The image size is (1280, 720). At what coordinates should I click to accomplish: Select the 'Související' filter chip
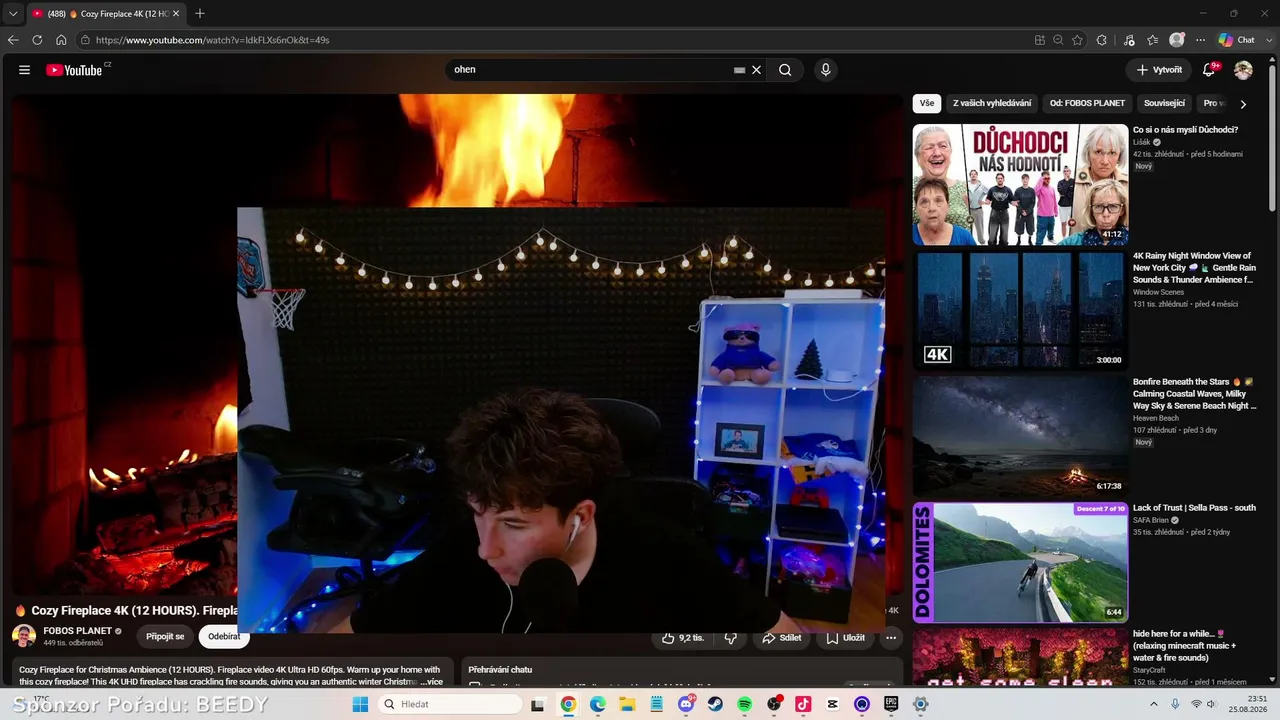(1164, 103)
